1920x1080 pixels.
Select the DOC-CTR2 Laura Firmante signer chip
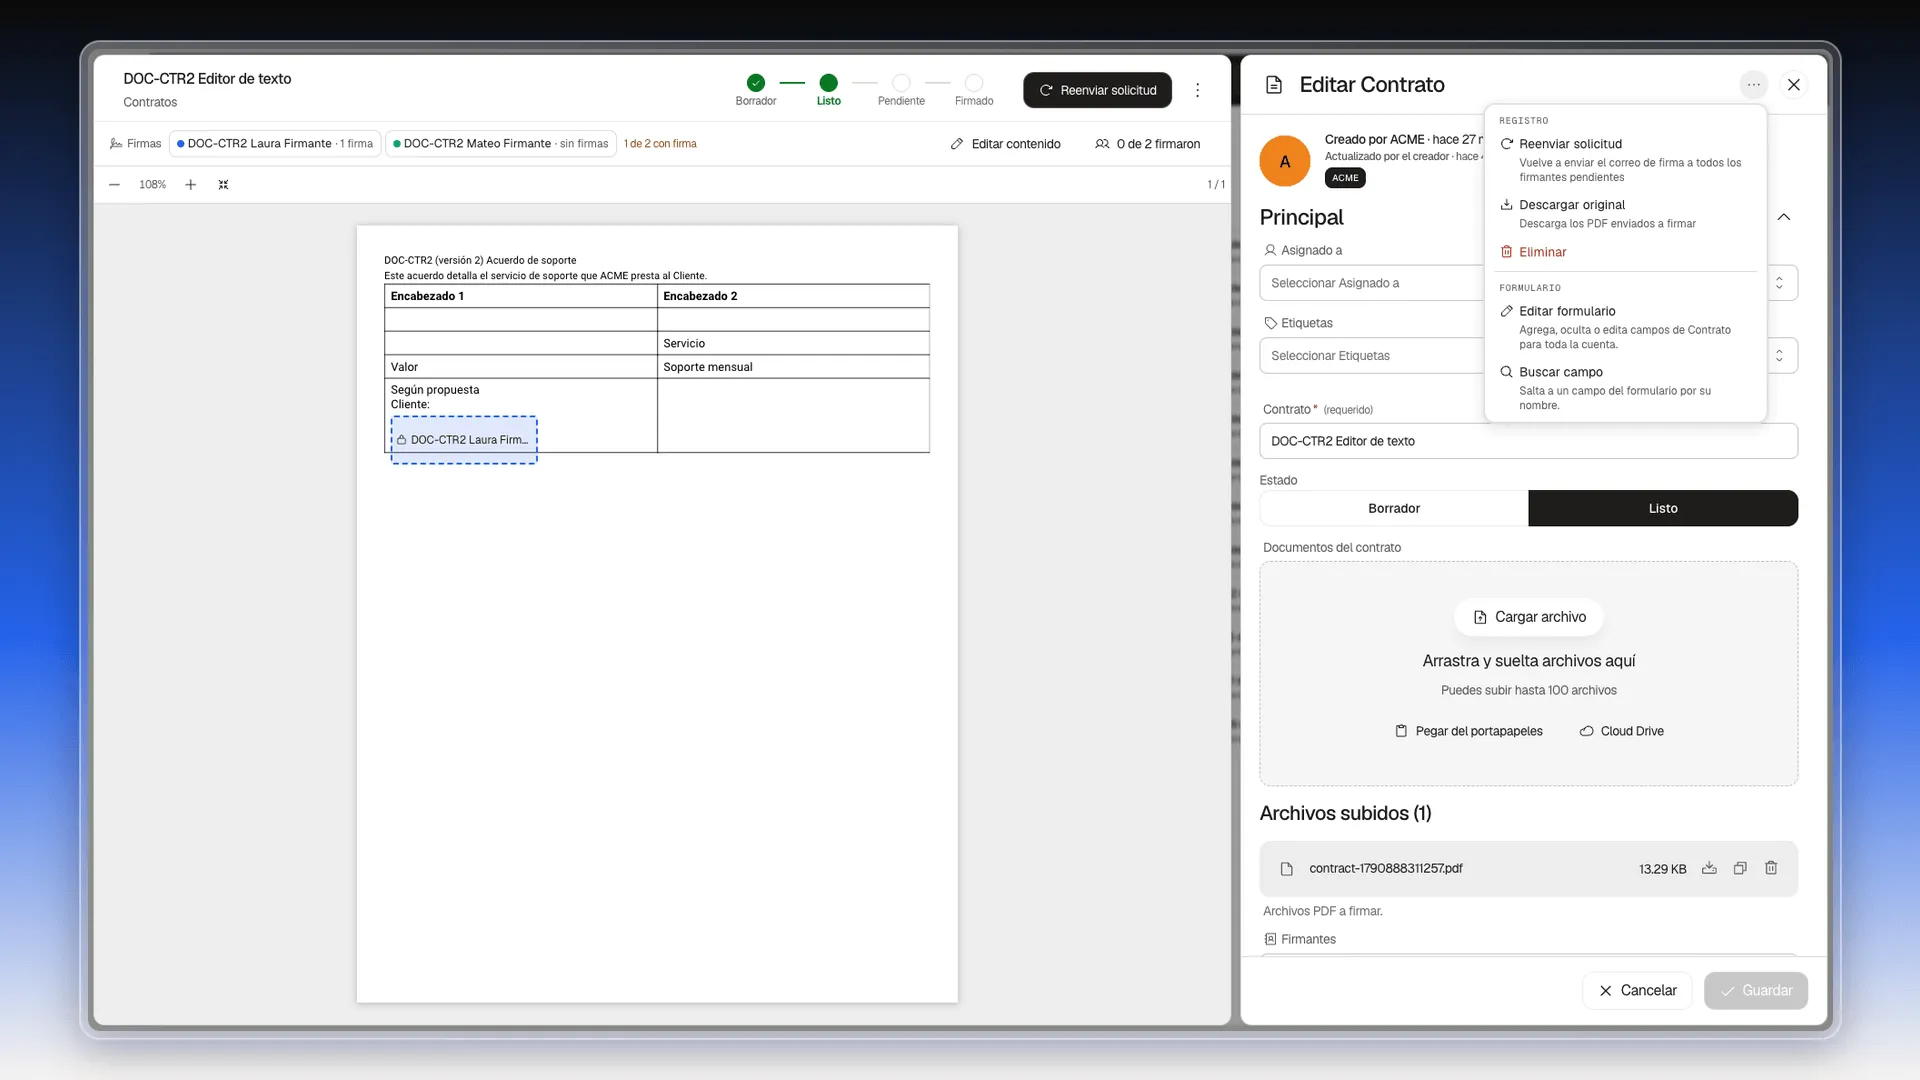(275, 144)
